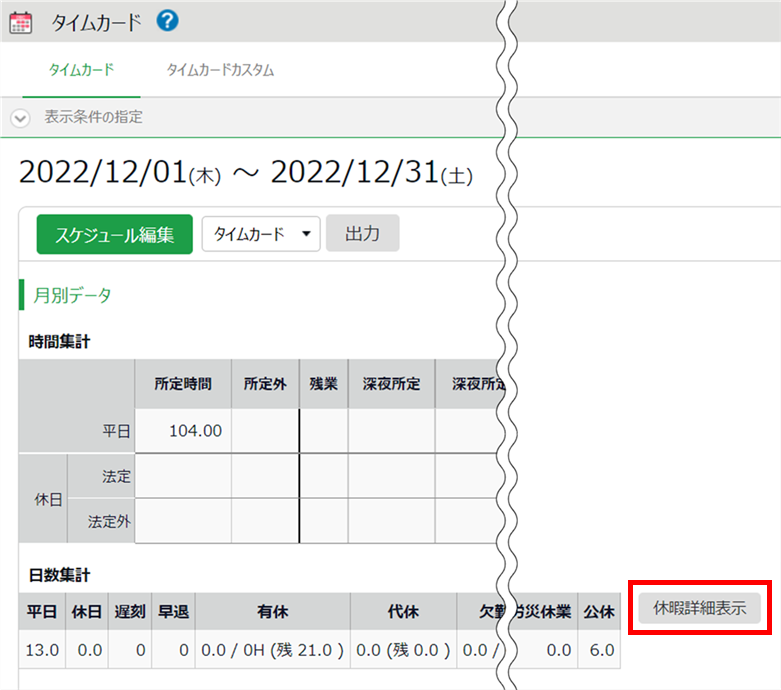Select the 104.00 scheduled hours cell
Image resolution: width=781 pixels, height=690 pixels.
pos(183,430)
